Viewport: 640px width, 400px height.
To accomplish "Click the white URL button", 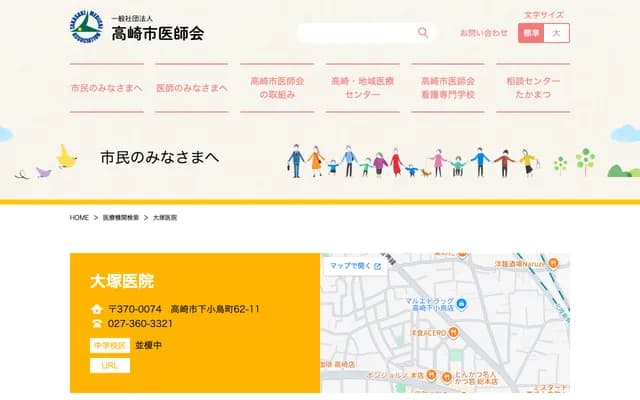I will tap(110, 365).
